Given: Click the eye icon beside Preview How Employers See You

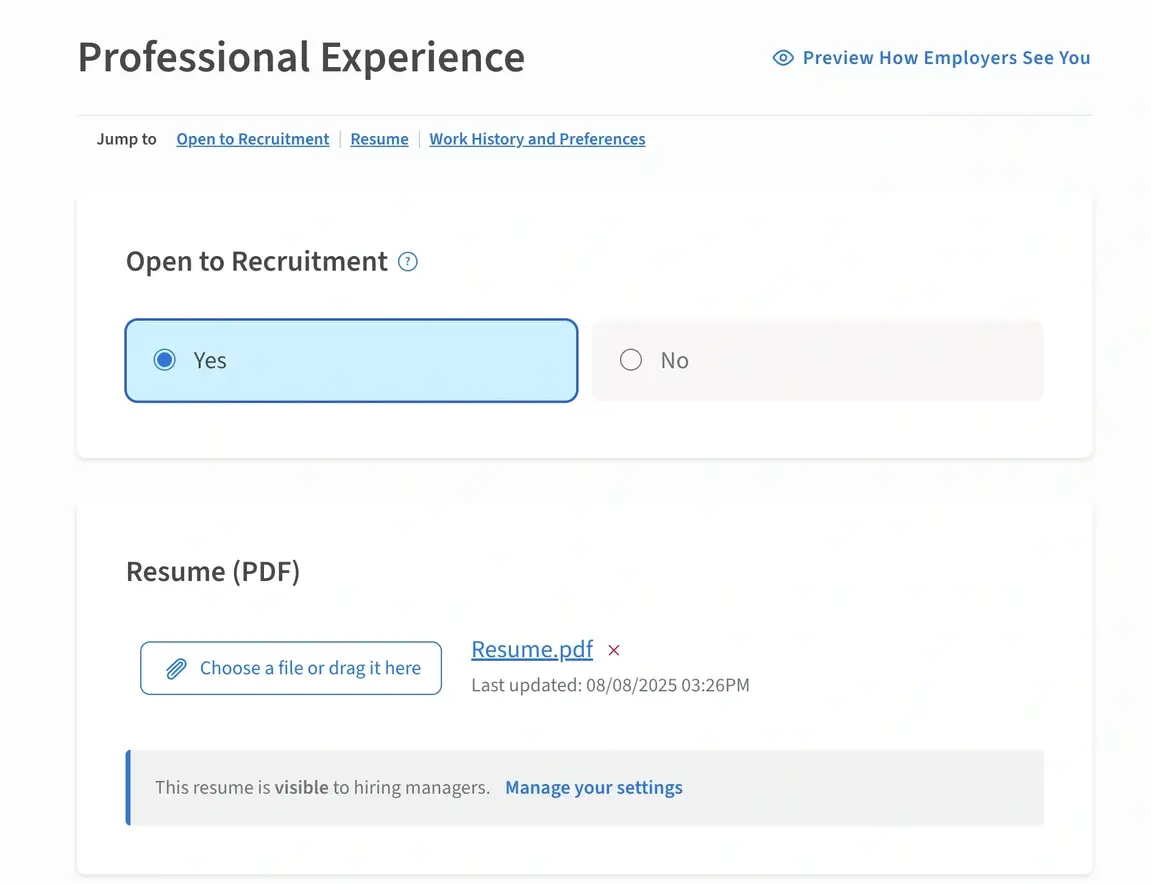Looking at the screenshot, I should [x=783, y=58].
